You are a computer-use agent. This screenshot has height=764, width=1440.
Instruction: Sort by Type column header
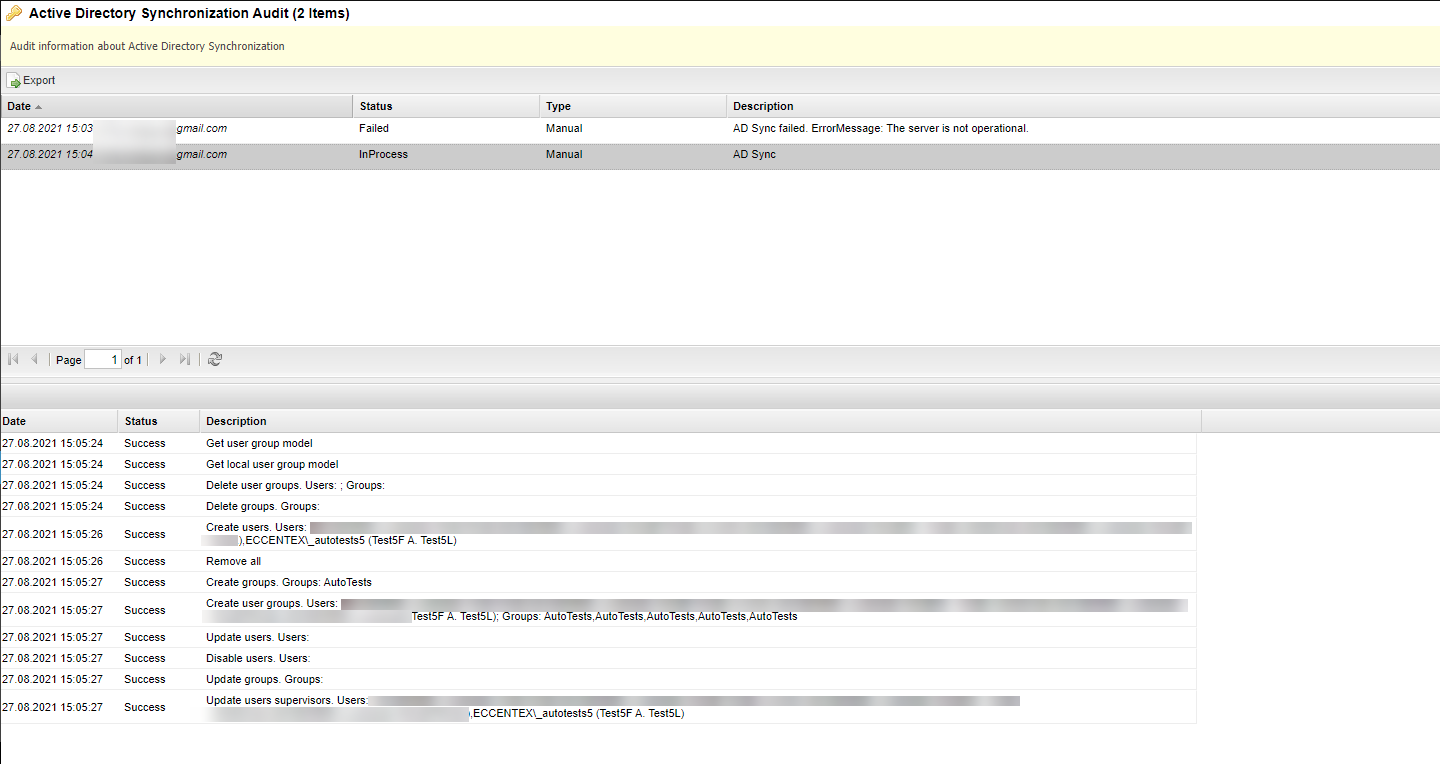558,106
